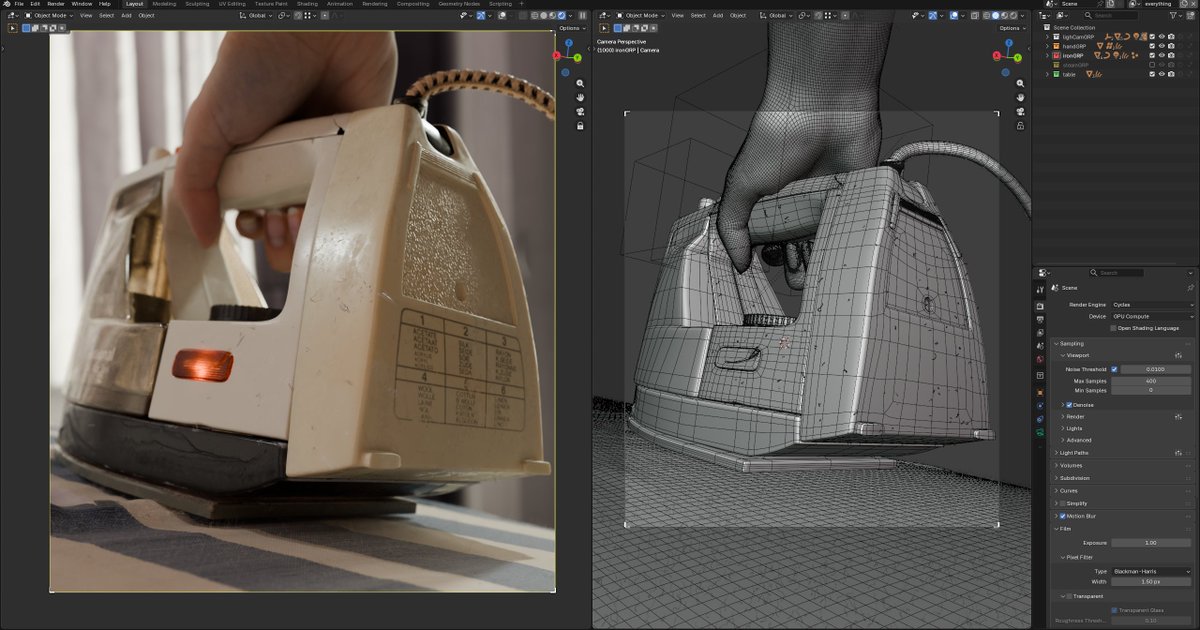The image size is (1200, 630).
Task: Open the Tool properties tab icon
Action: pos(1040,290)
